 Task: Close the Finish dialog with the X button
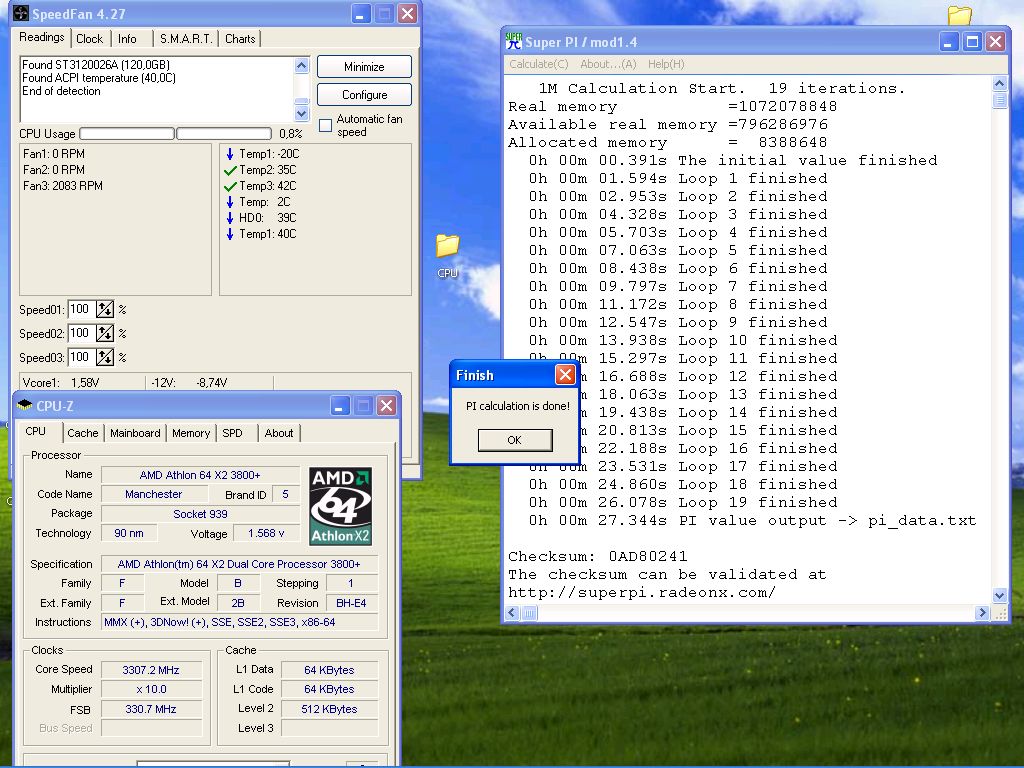point(565,375)
